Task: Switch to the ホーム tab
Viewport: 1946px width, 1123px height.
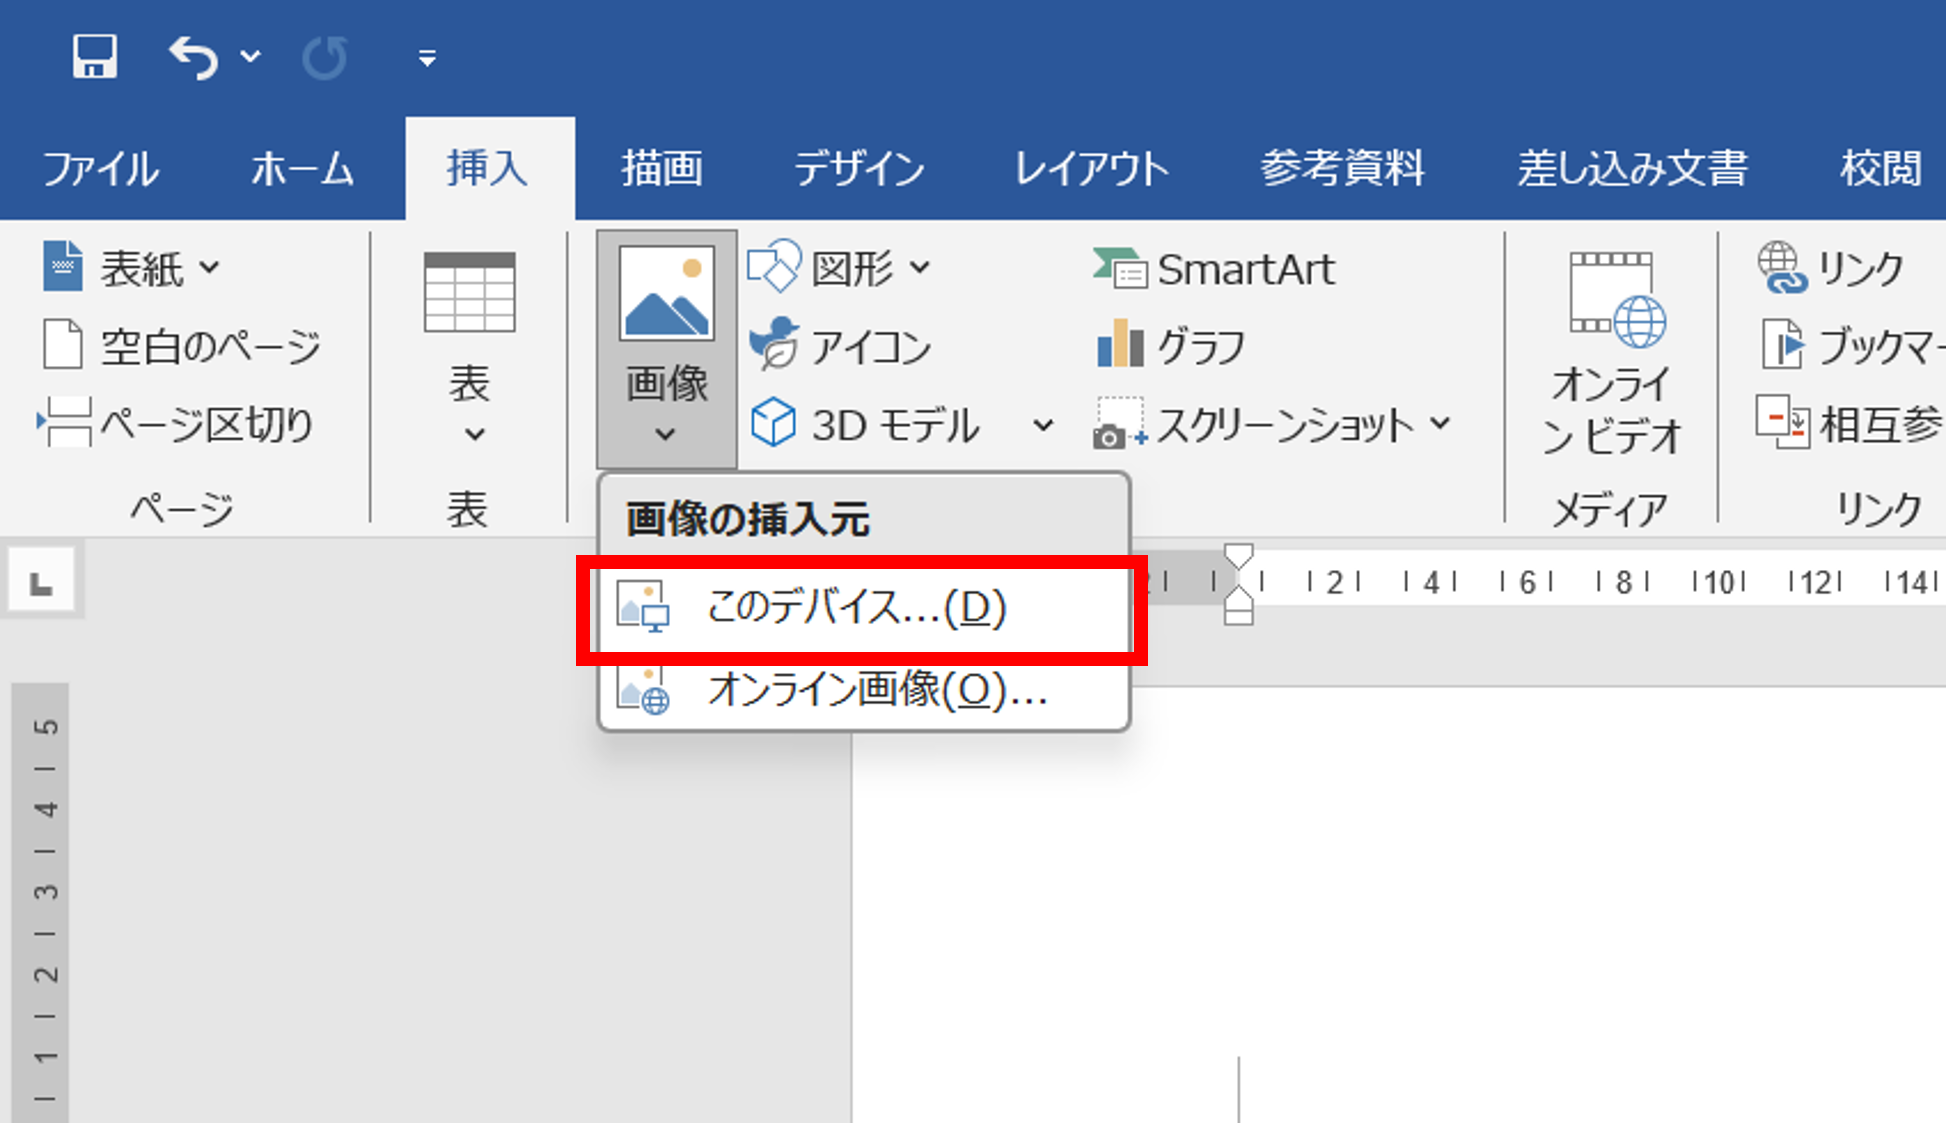Action: pyautogui.click(x=302, y=168)
